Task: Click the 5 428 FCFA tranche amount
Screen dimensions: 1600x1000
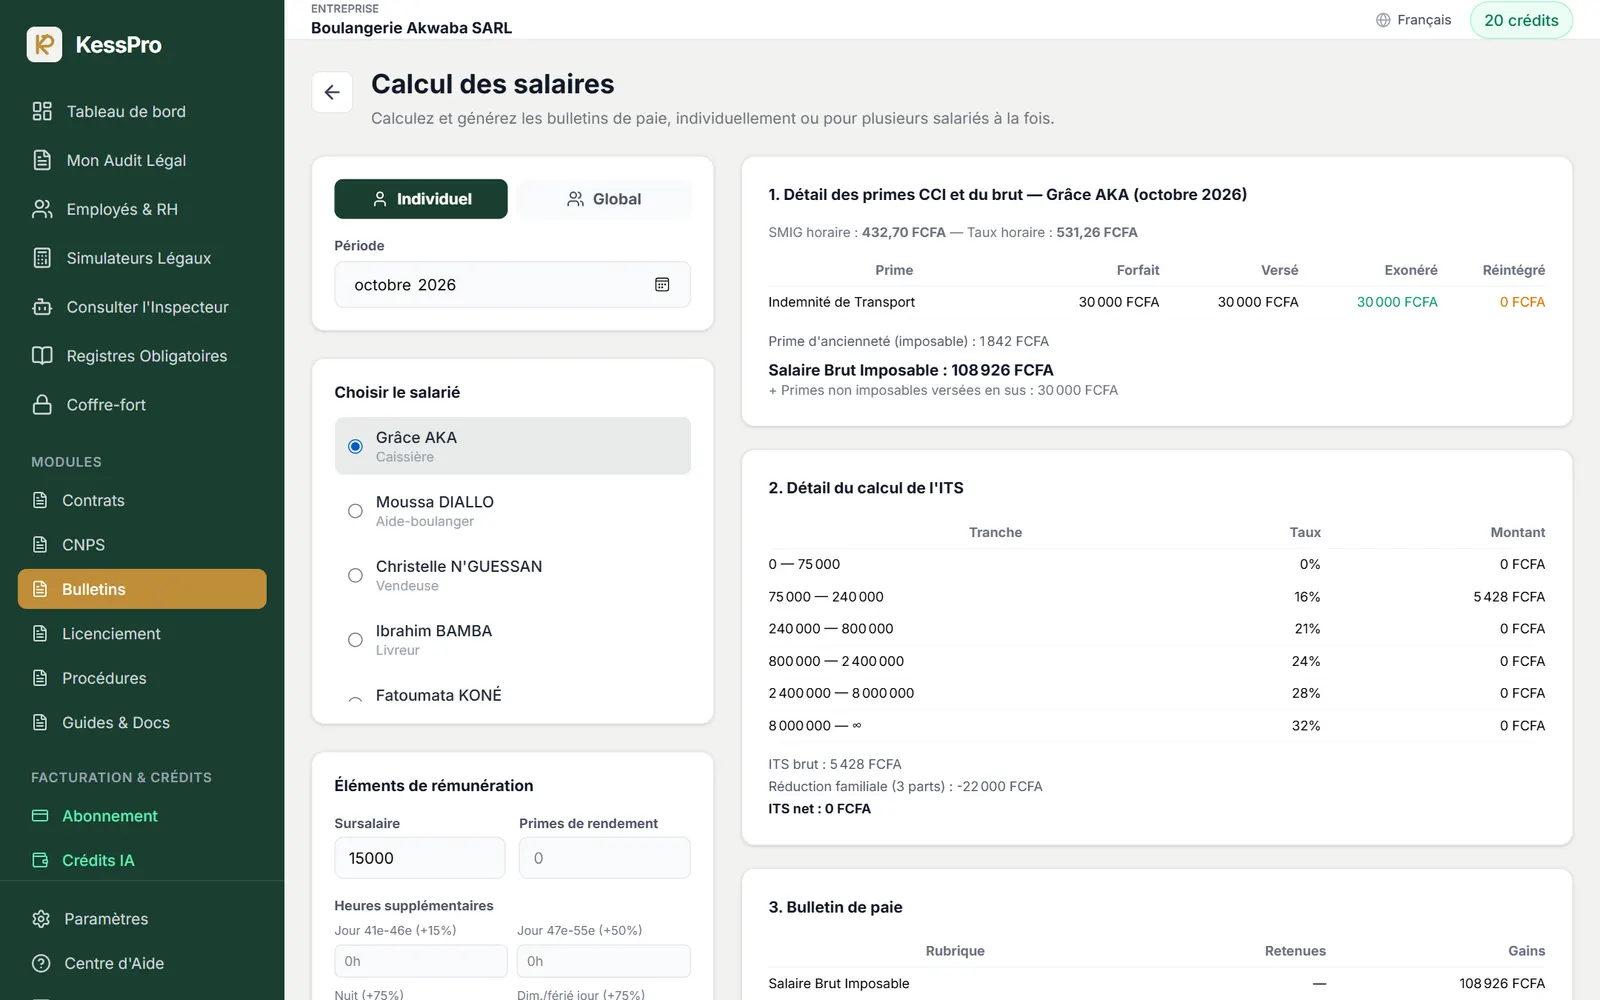Action: point(1509,597)
